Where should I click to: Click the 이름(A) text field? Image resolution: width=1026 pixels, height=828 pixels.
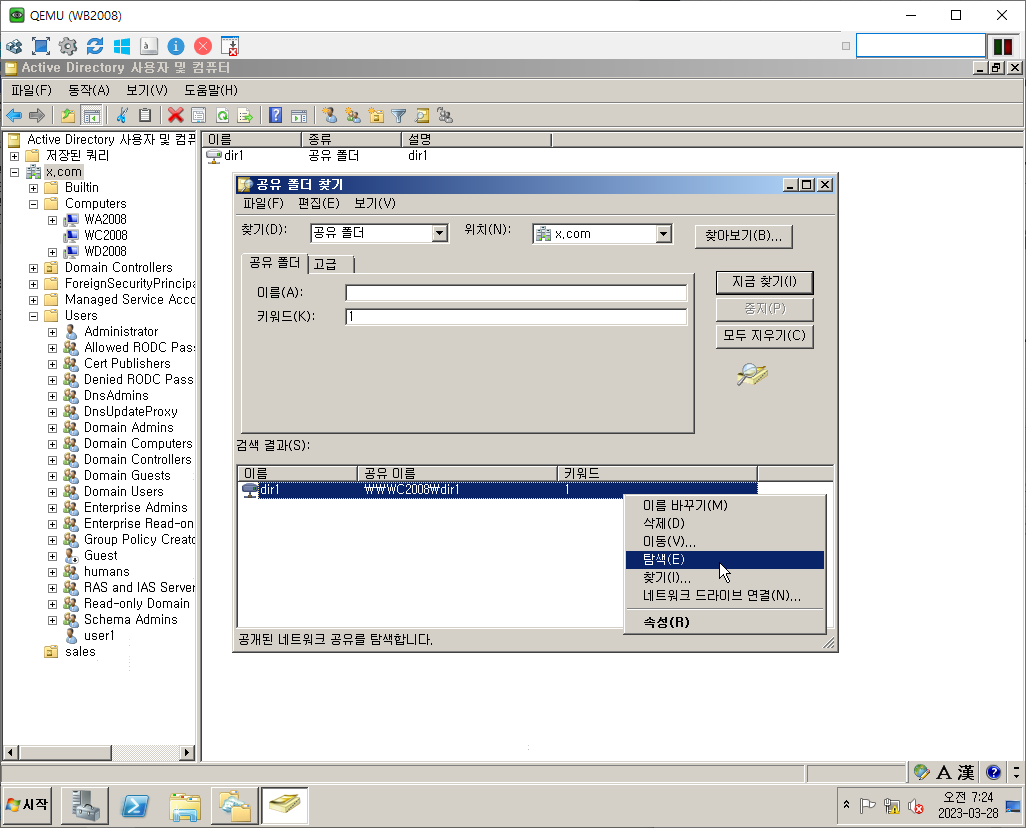[516, 293]
